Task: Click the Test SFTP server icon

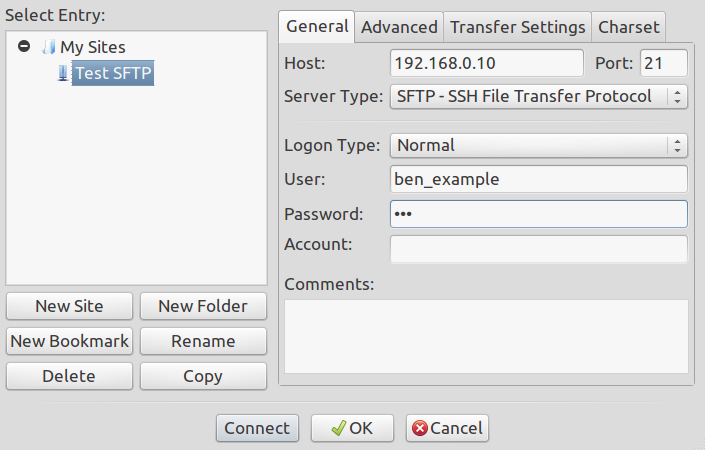Action: [x=63, y=72]
